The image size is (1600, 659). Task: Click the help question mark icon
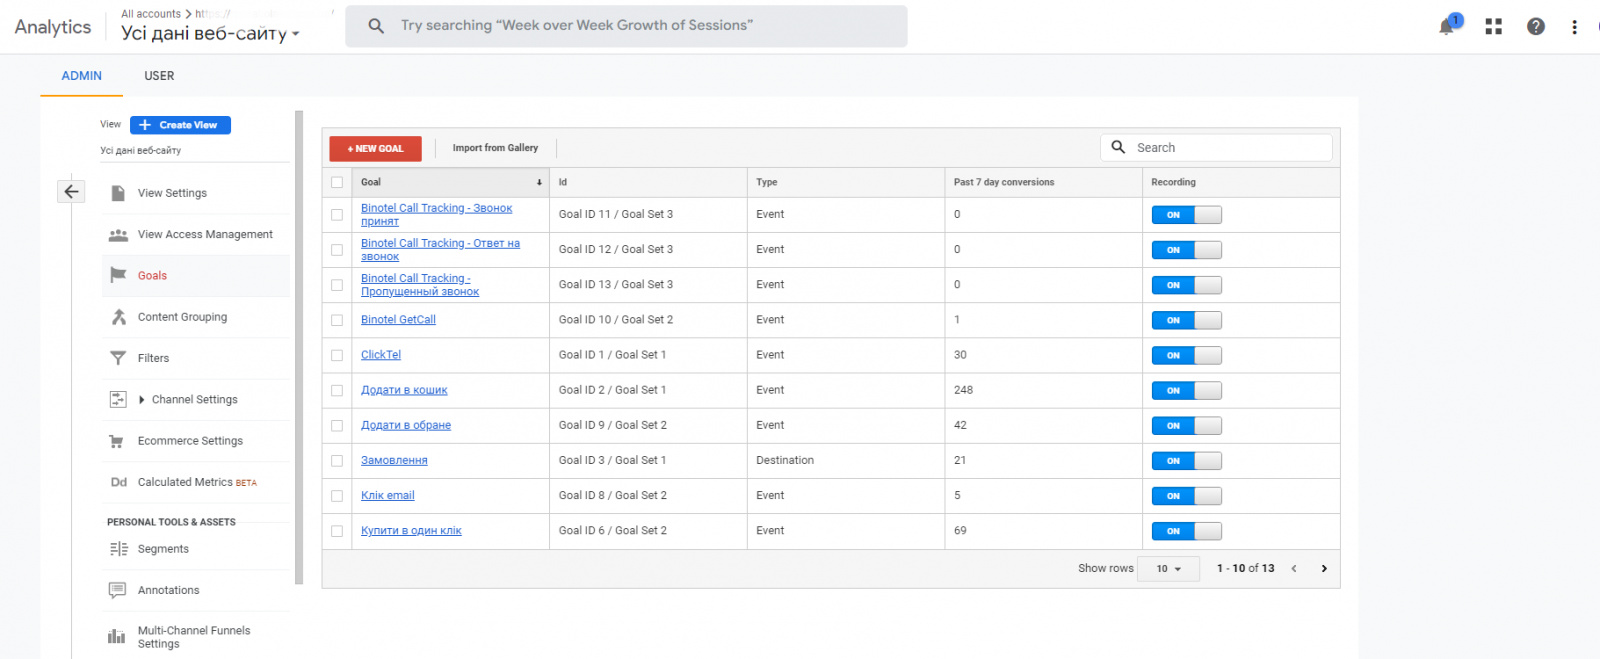pos(1535,27)
